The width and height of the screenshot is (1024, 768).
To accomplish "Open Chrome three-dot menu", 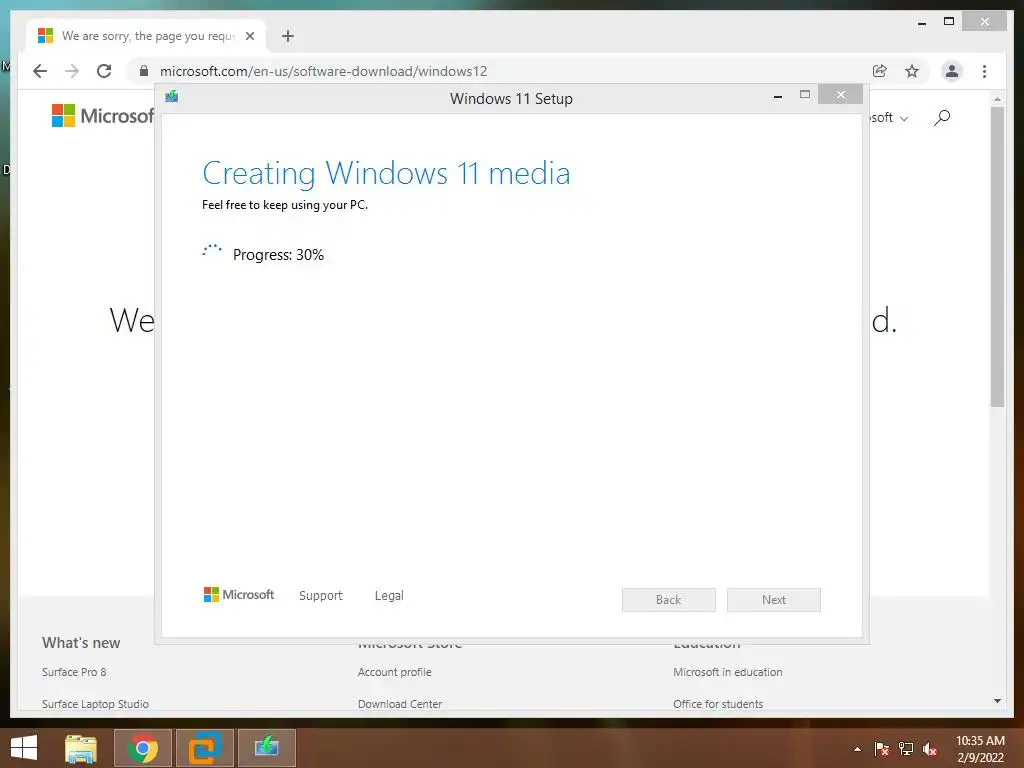I will click(x=984, y=71).
